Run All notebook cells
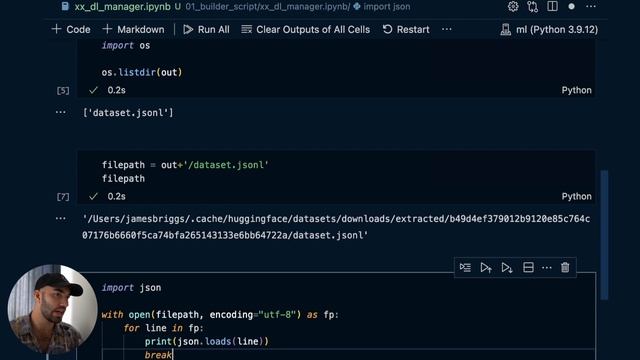 coord(207,29)
